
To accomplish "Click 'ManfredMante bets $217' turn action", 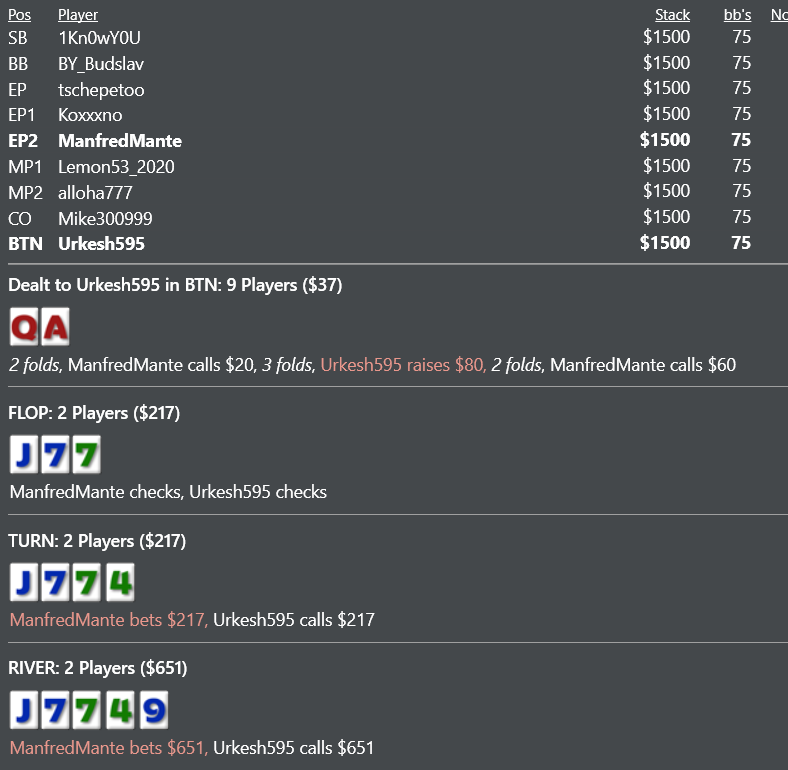I will tap(109, 619).
